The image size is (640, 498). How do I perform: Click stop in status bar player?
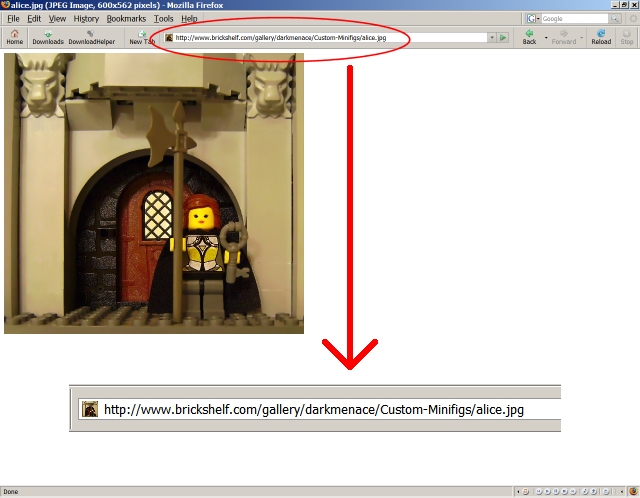point(564,491)
